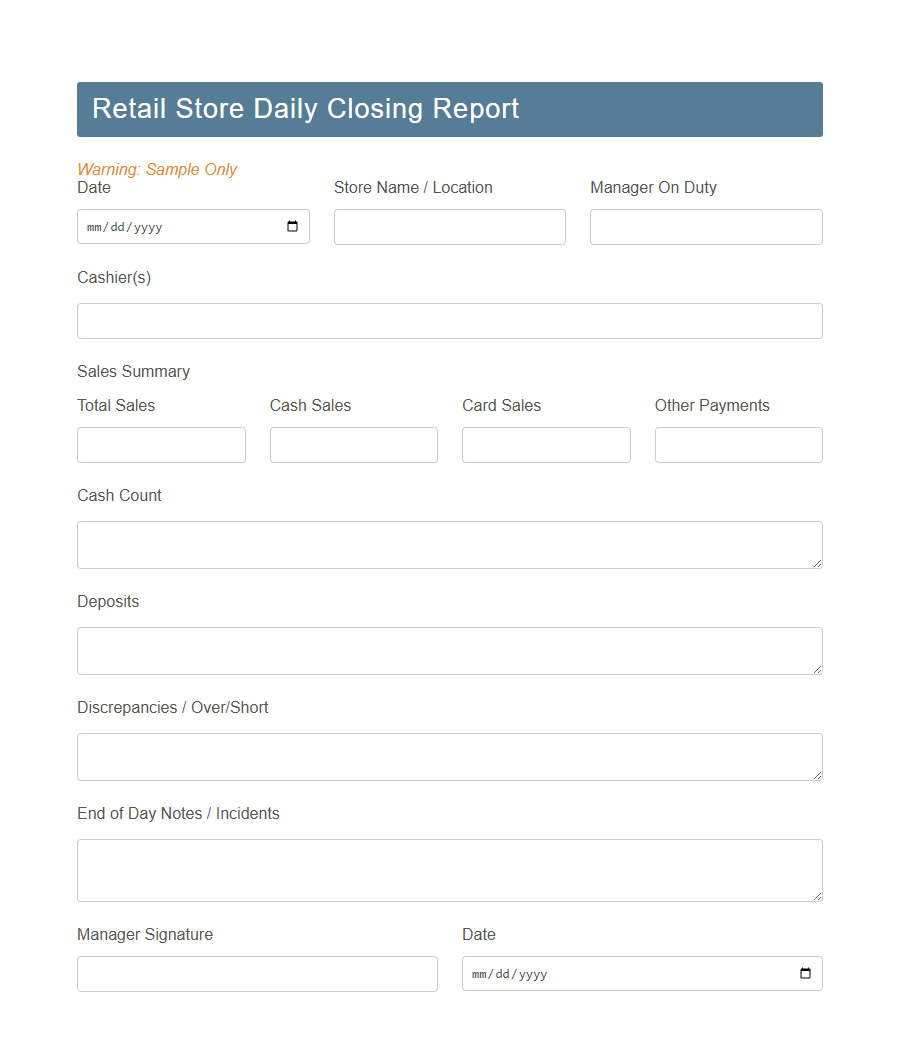Image resolution: width=900 pixels, height=1056 pixels.
Task: Click the Cashier(s) input box
Action: (x=449, y=320)
